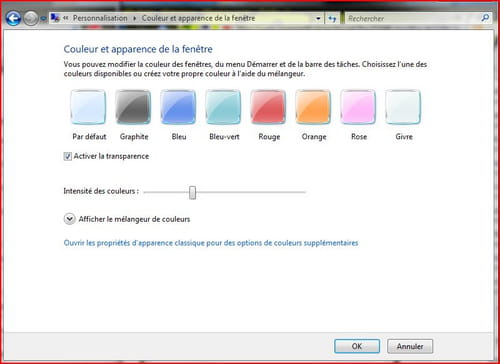Select the Par défaut color swatch
The height and width of the screenshot is (364, 500).
[88, 107]
